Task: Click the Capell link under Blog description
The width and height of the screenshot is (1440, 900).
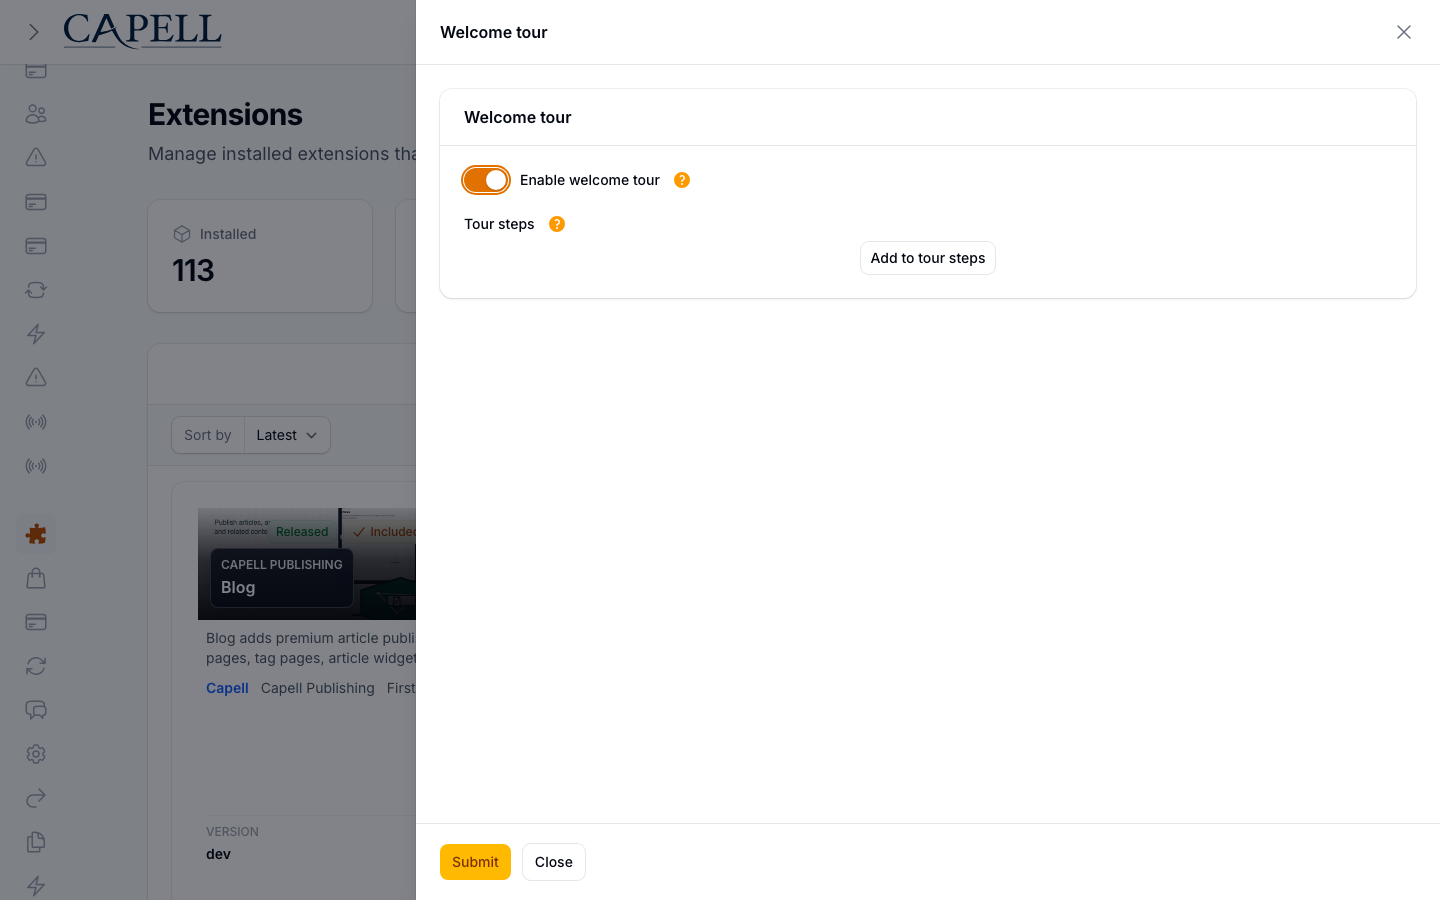Action: pos(227,688)
